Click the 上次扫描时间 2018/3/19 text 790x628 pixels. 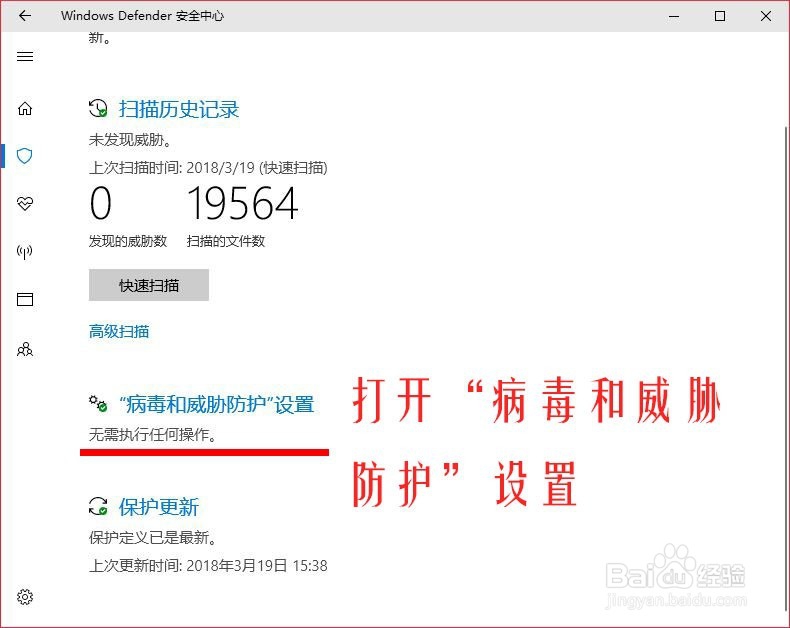pos(208,167)
